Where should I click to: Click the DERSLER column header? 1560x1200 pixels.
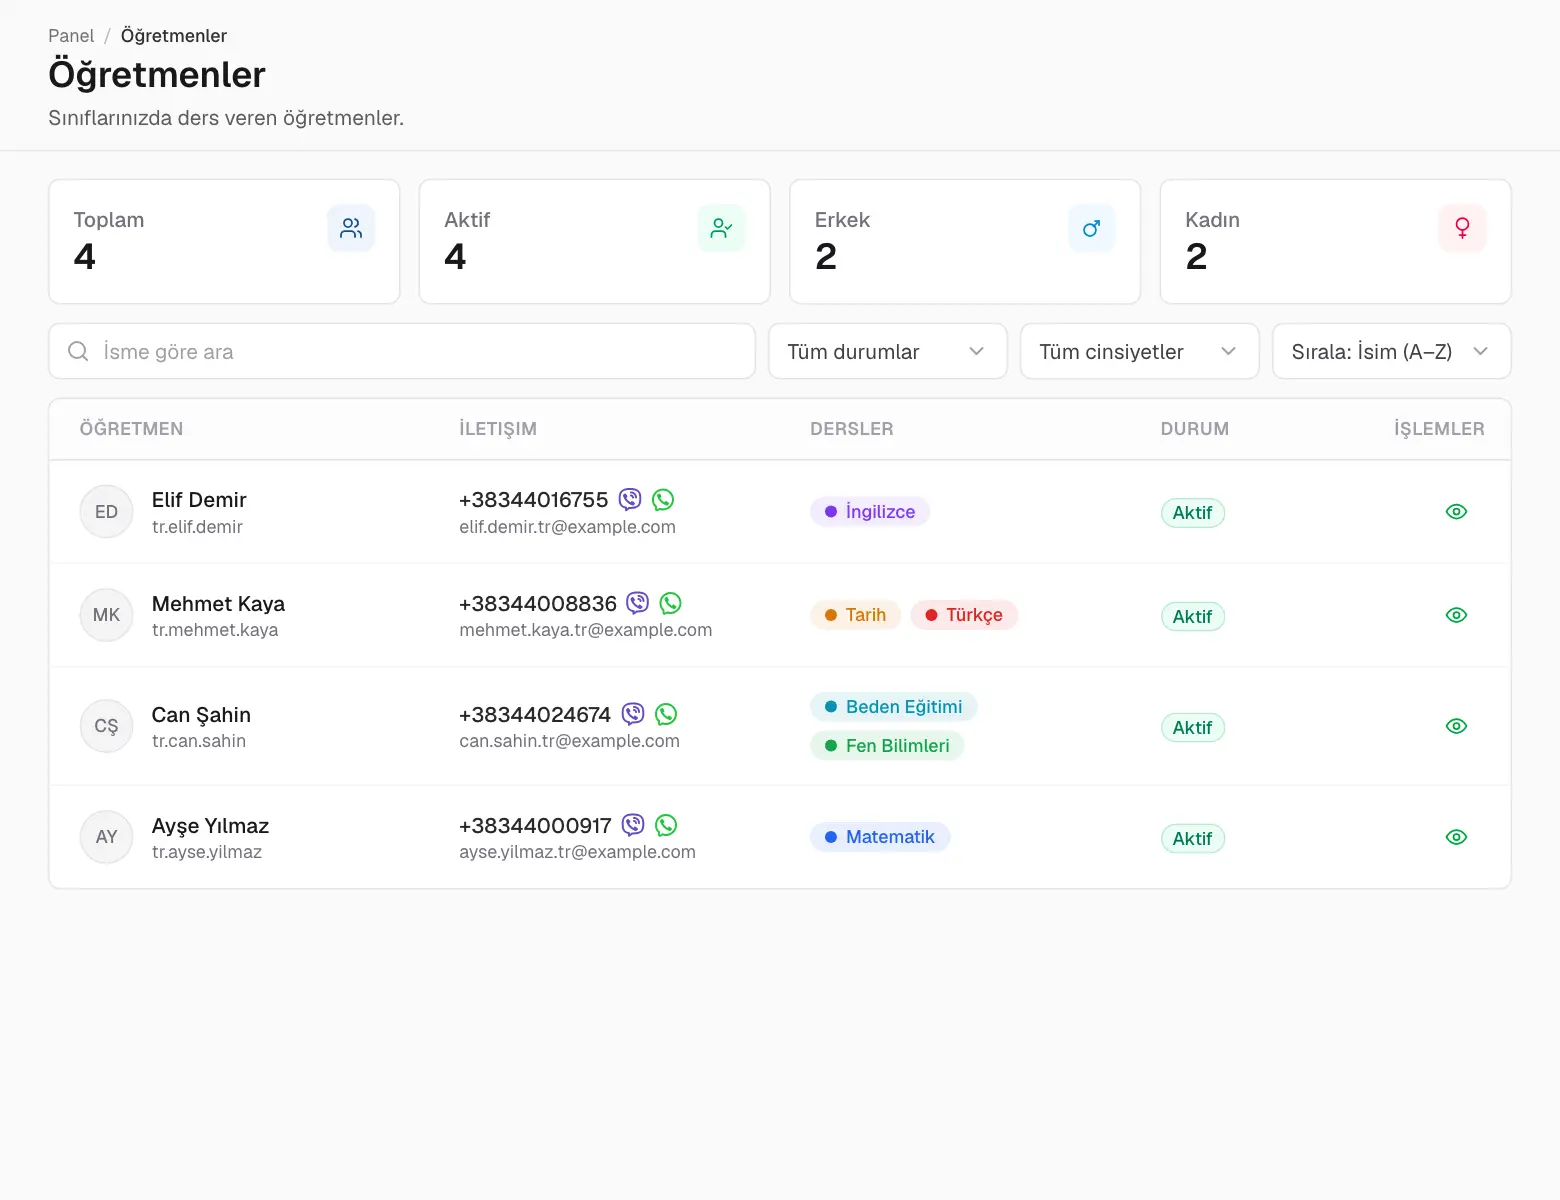852,429
